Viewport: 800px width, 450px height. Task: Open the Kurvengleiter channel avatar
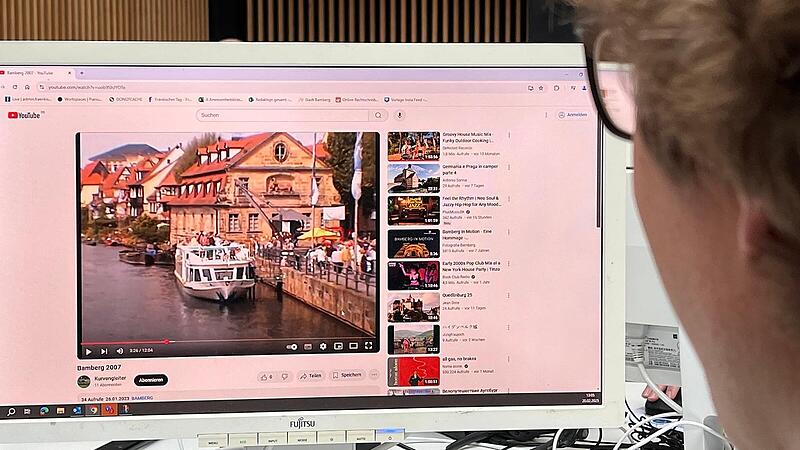click(x=84, y=381)
